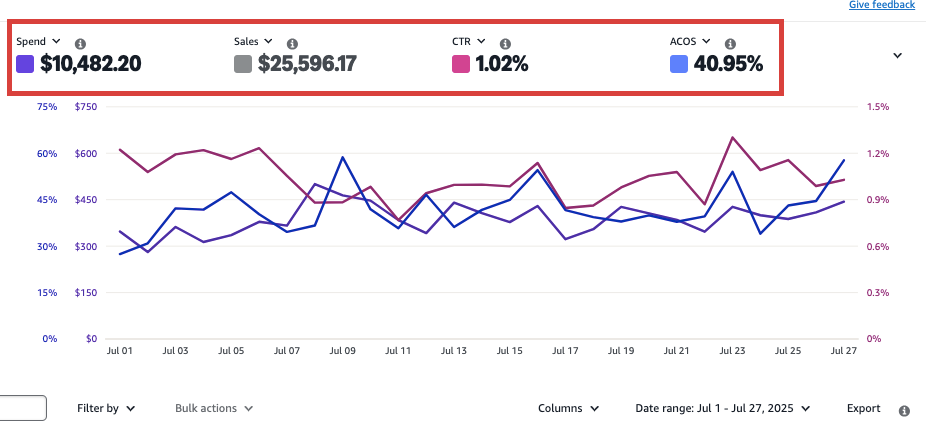
Task: Click the Give feedback link
Action: point(882,5)
